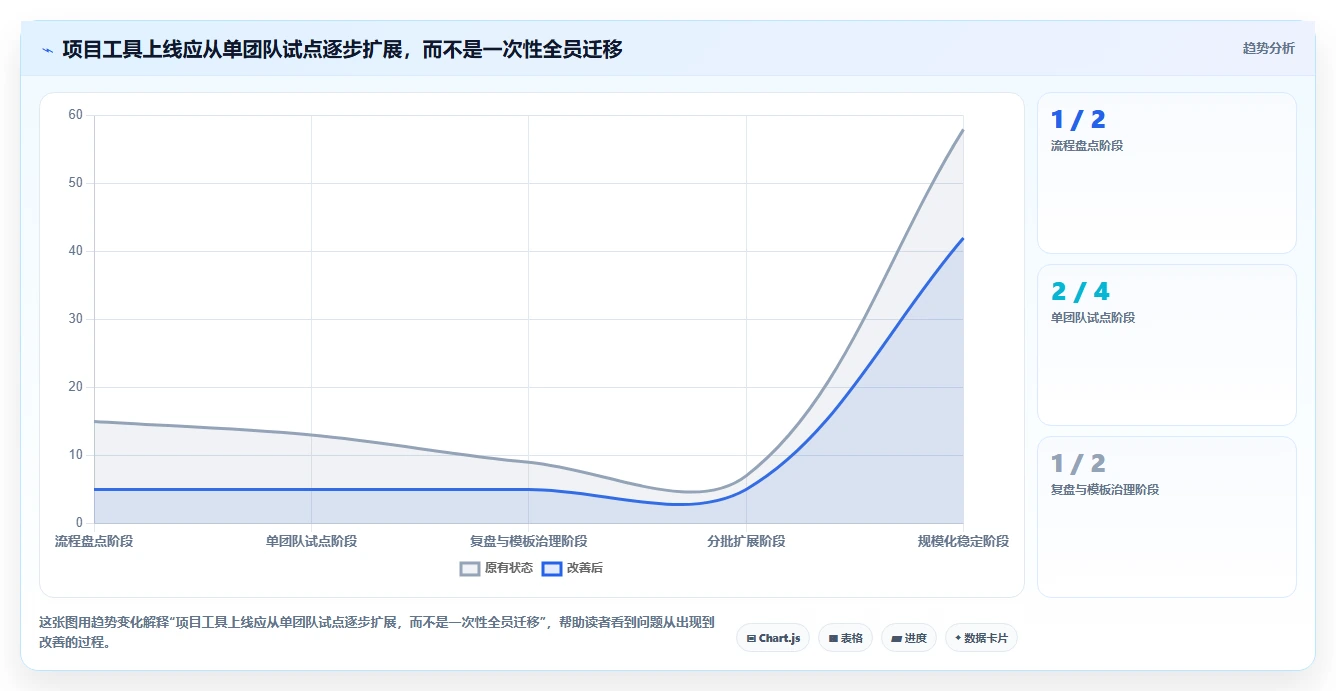Click the chart title text in the header
1336x691 pixels.
click(342, 49)
